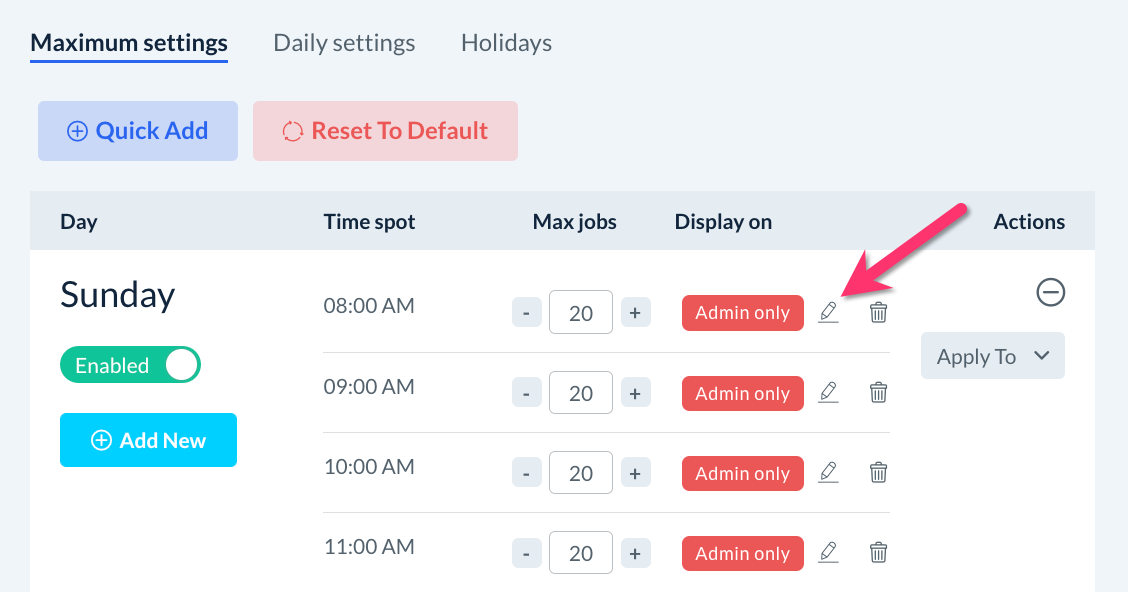
Task: Remove the 11:00 AM time spot
Action: tap(878, 553)
